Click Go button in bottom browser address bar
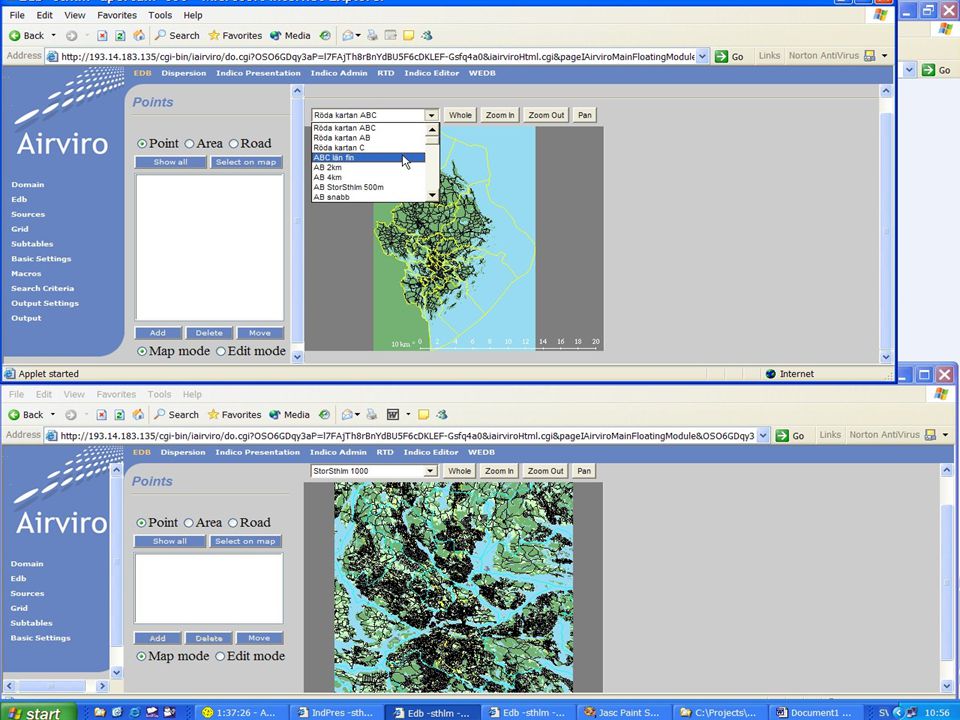Viewport: 960px width, 720px height. pos(790,435)
